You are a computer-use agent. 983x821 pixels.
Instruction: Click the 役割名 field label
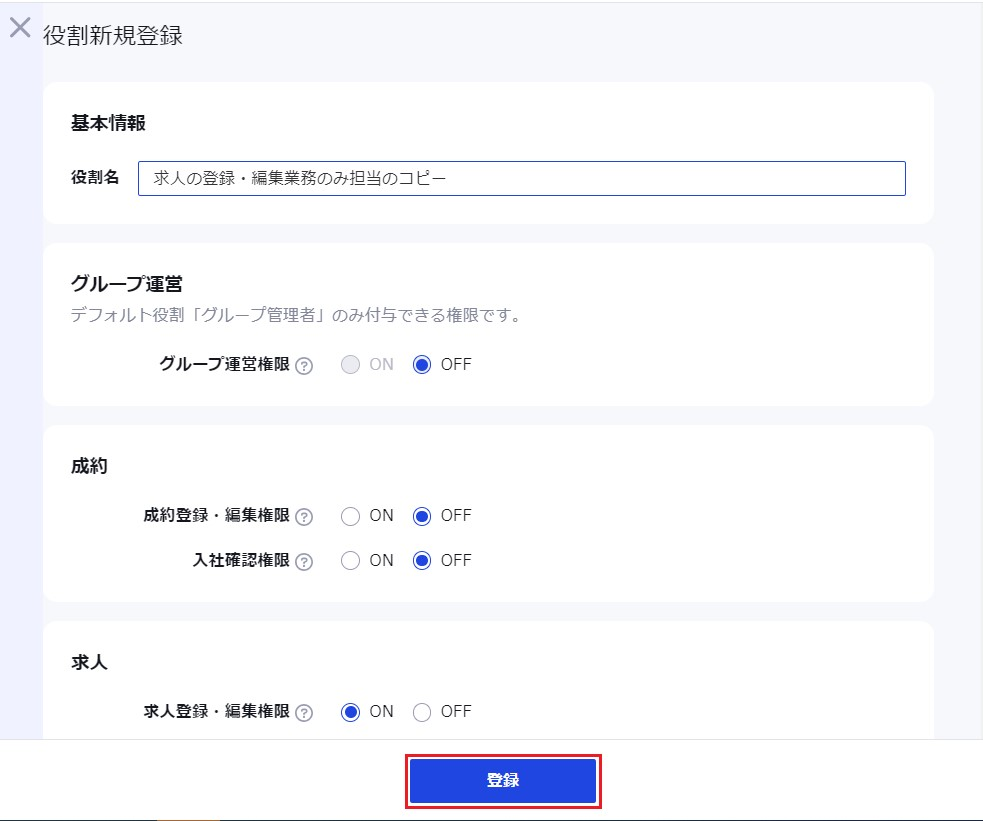[95, 177]
